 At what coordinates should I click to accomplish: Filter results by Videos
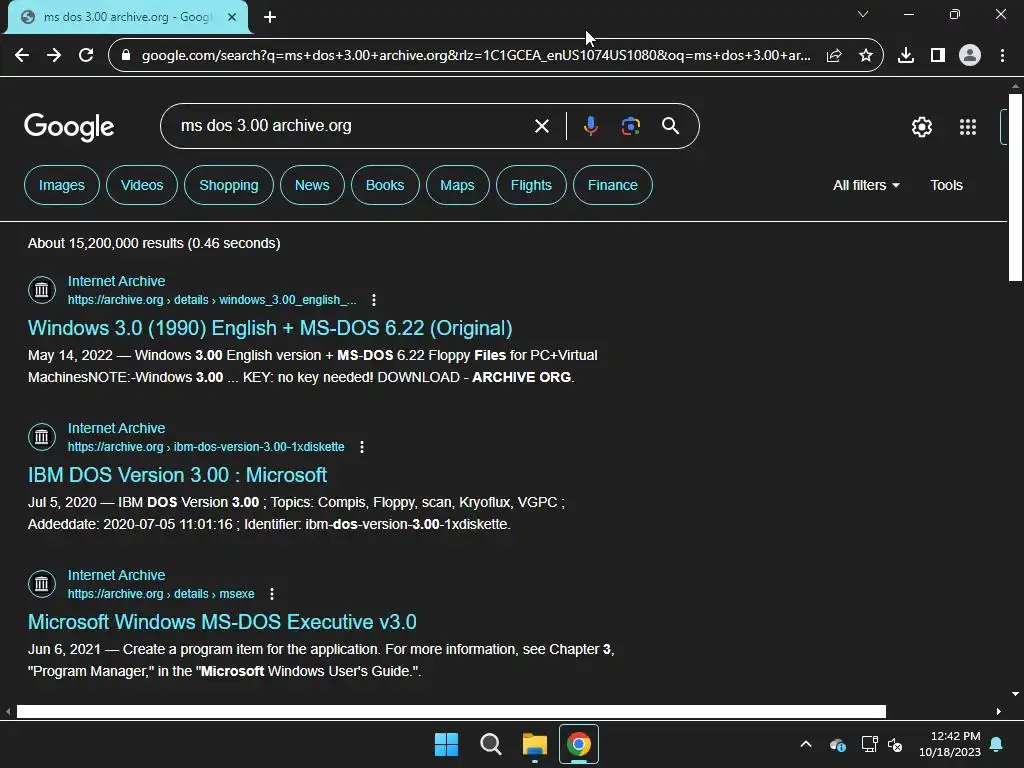[x=142, y=185]
